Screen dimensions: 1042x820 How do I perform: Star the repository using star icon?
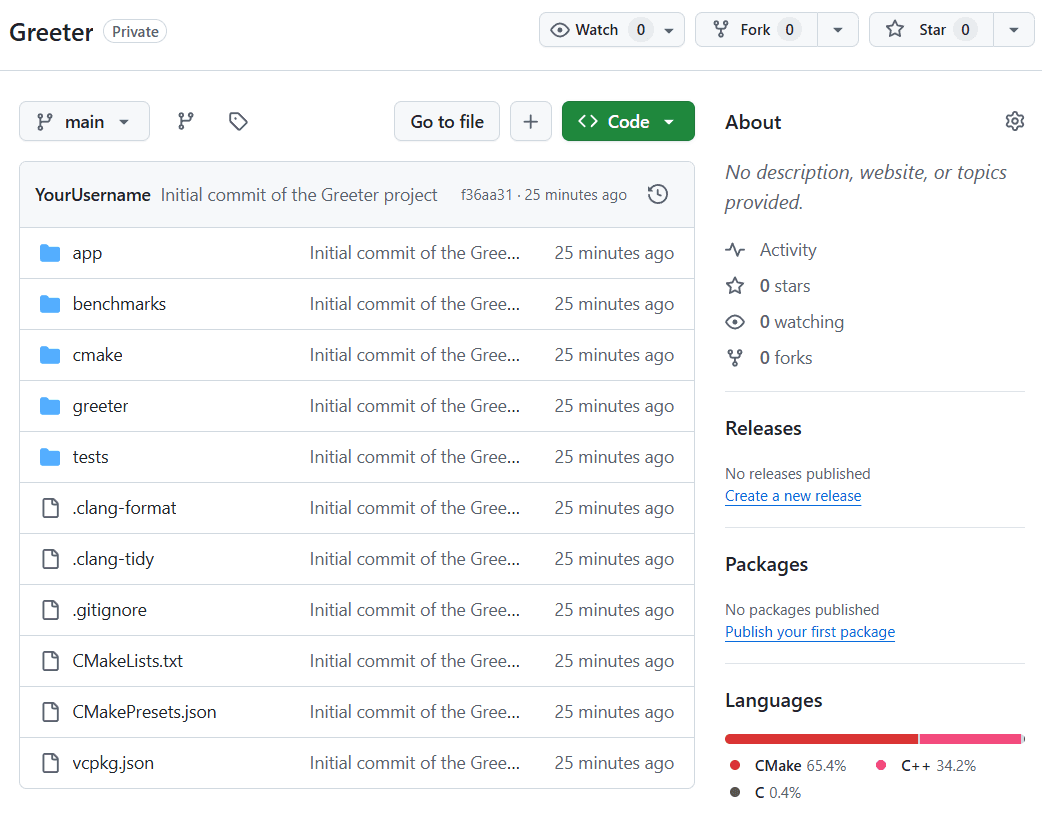[x=895, y=29]
